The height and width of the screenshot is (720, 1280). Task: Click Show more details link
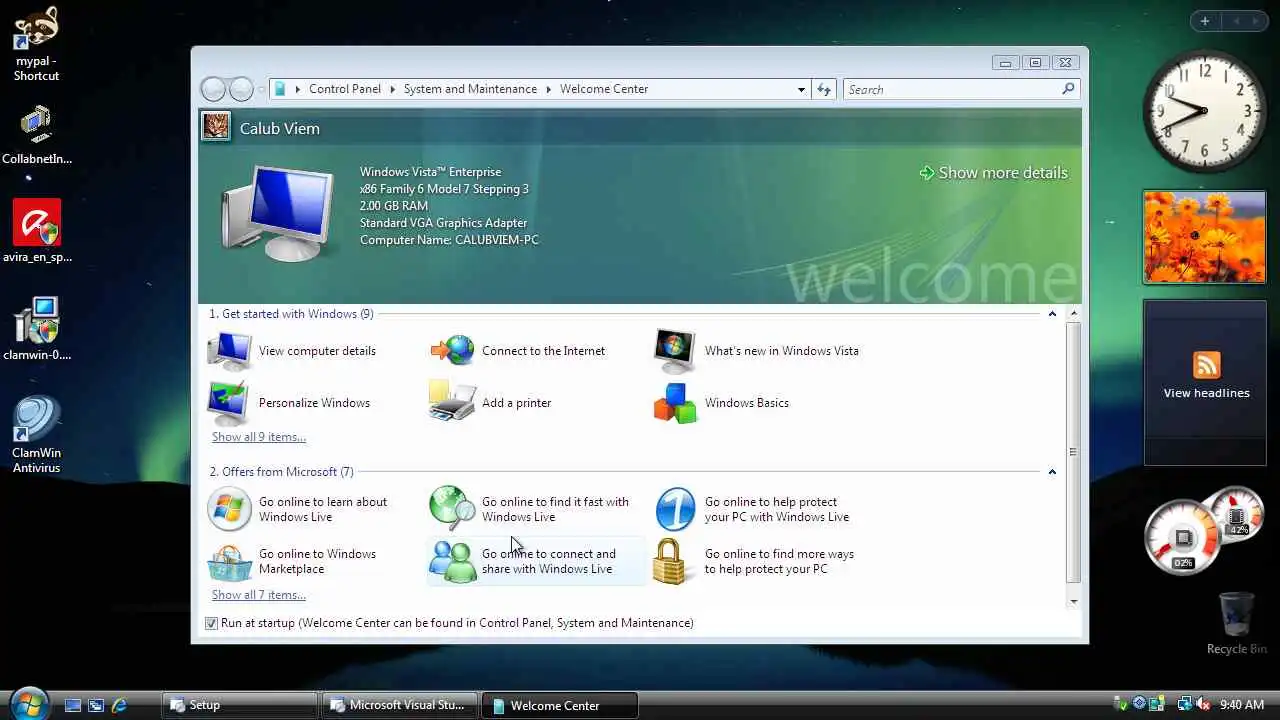pos(993,173)
